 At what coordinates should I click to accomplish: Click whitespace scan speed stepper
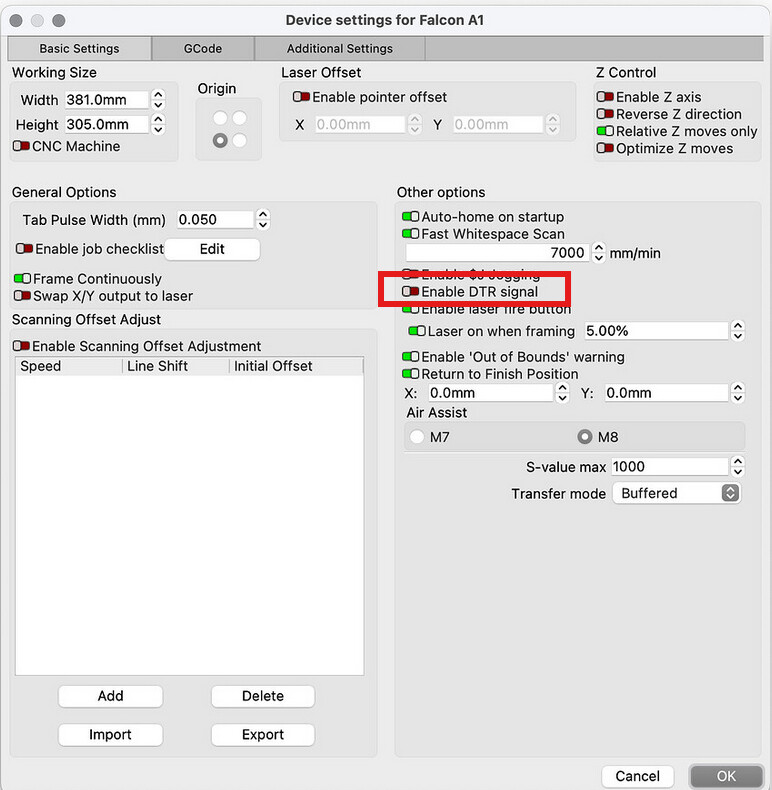[x=598, y=252]
